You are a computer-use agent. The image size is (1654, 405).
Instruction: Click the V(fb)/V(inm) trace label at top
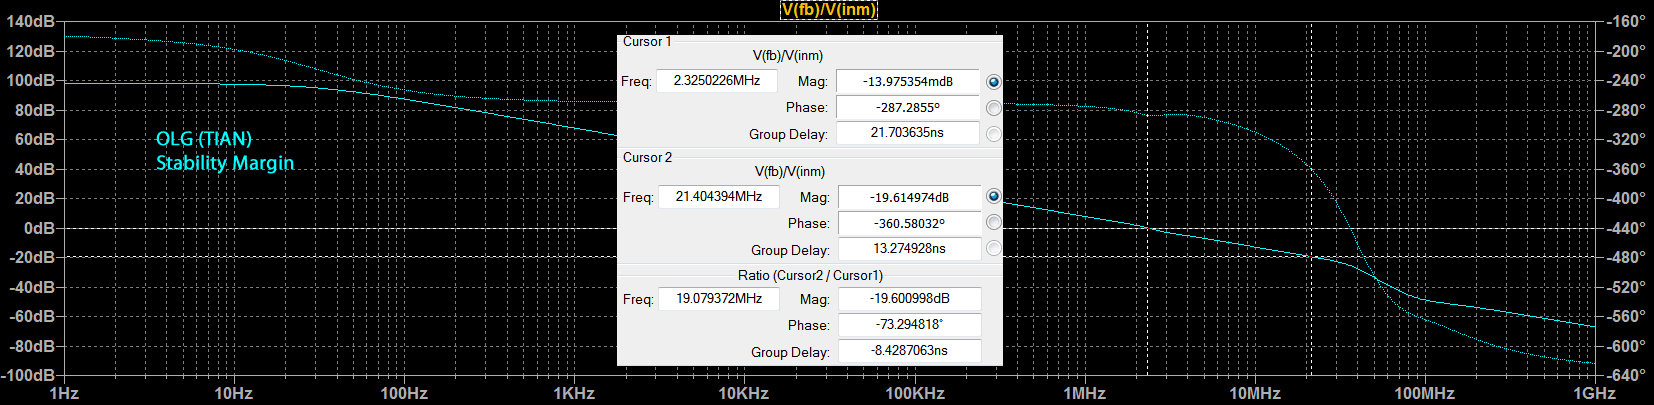pyautogui.click(x=828, y=10)
